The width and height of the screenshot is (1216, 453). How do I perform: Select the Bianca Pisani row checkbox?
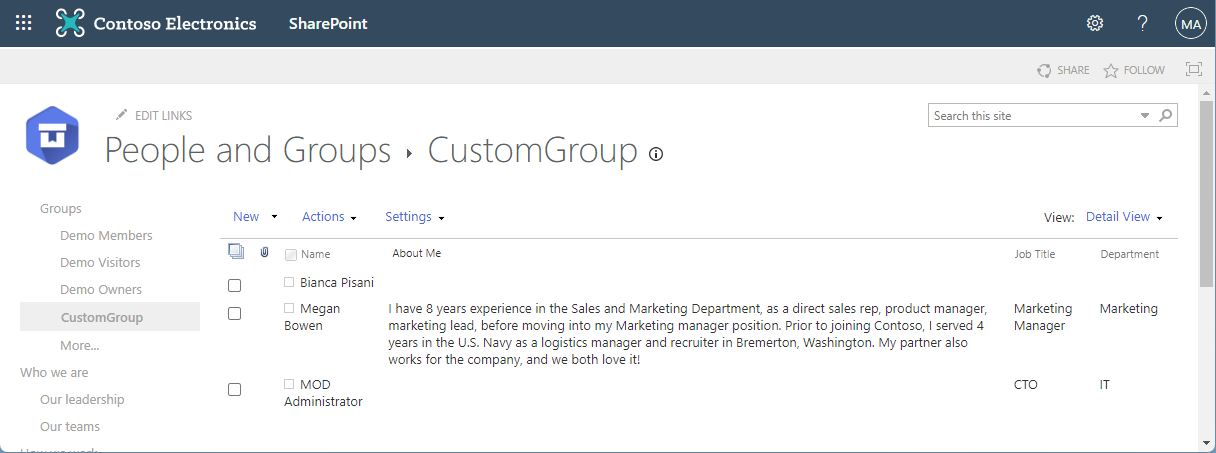coord(234,285)
